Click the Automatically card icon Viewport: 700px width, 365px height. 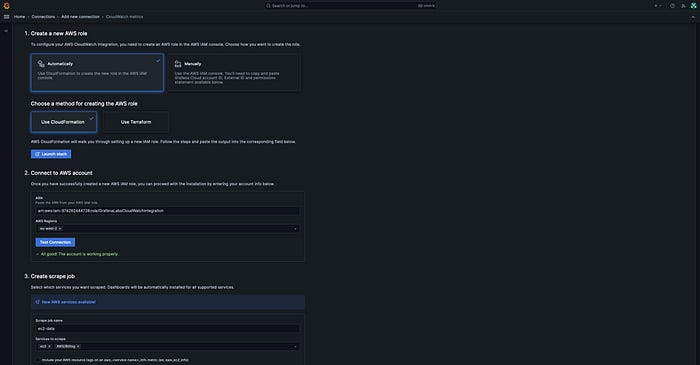[x=41, y=64]
